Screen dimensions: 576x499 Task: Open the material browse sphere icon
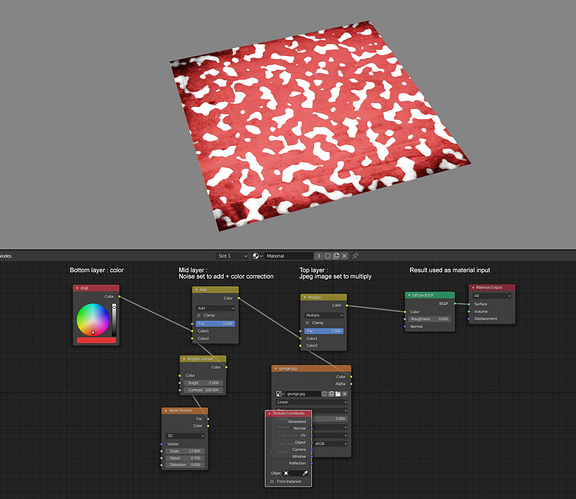click(x=257, y=256)
